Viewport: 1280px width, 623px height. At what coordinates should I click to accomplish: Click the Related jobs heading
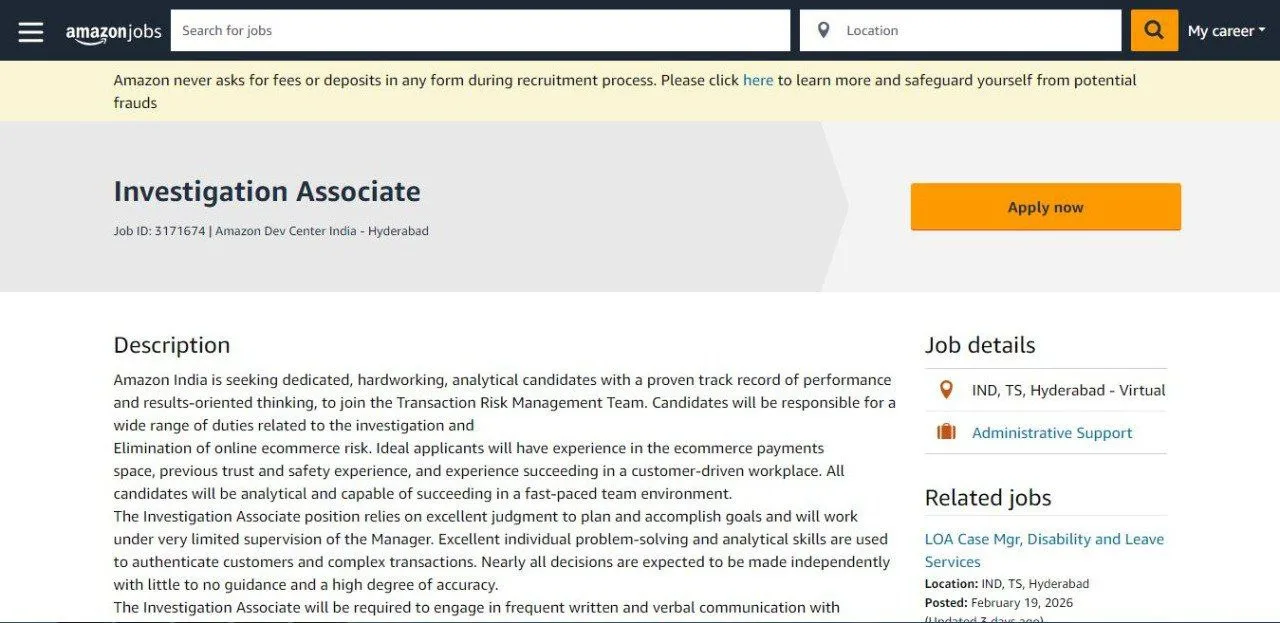(988, 497)
